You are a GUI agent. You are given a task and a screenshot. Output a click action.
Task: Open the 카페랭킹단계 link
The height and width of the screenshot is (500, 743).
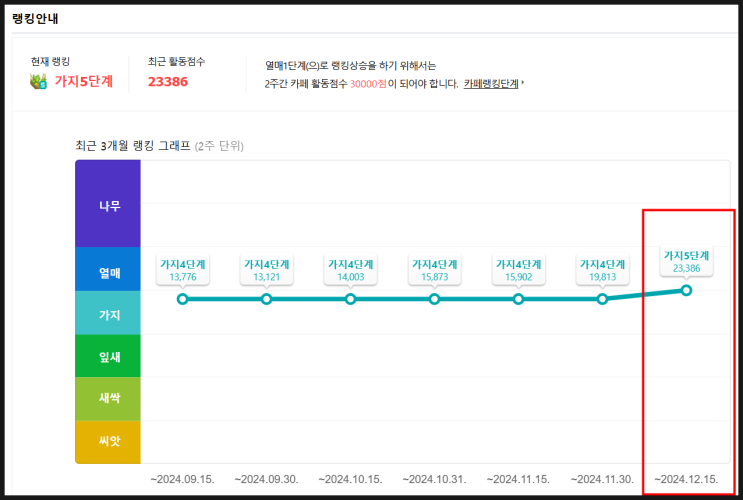click(x=491, y=84)
